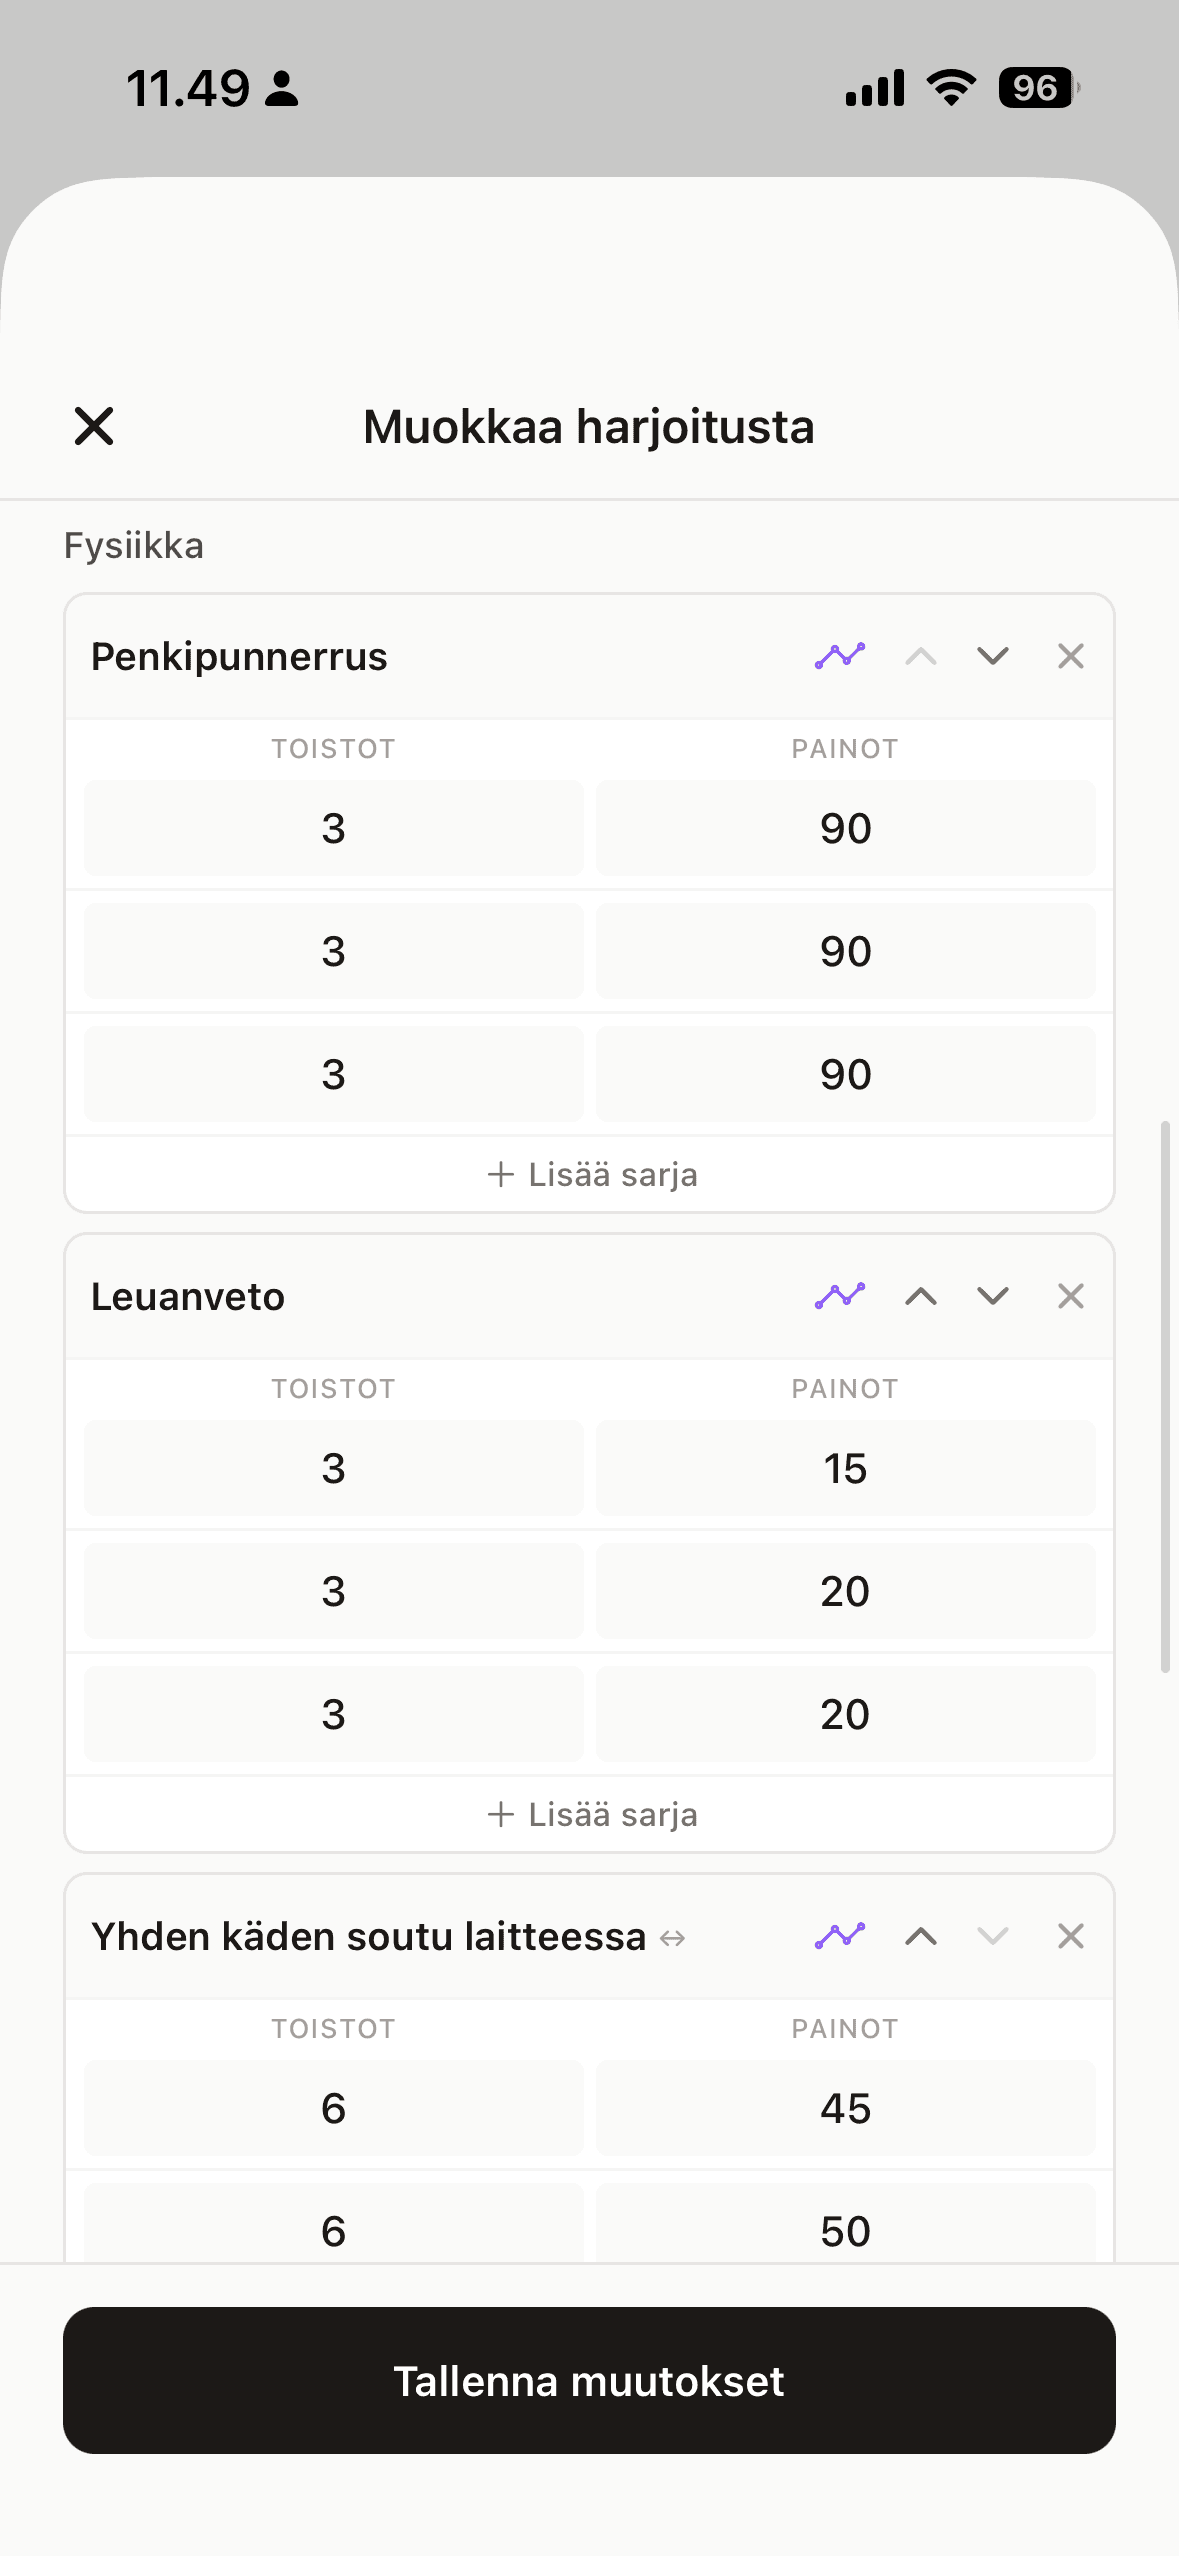Open progress chart for Penkipunnerrus
1179x2556 pixels.
coord(839,656)
